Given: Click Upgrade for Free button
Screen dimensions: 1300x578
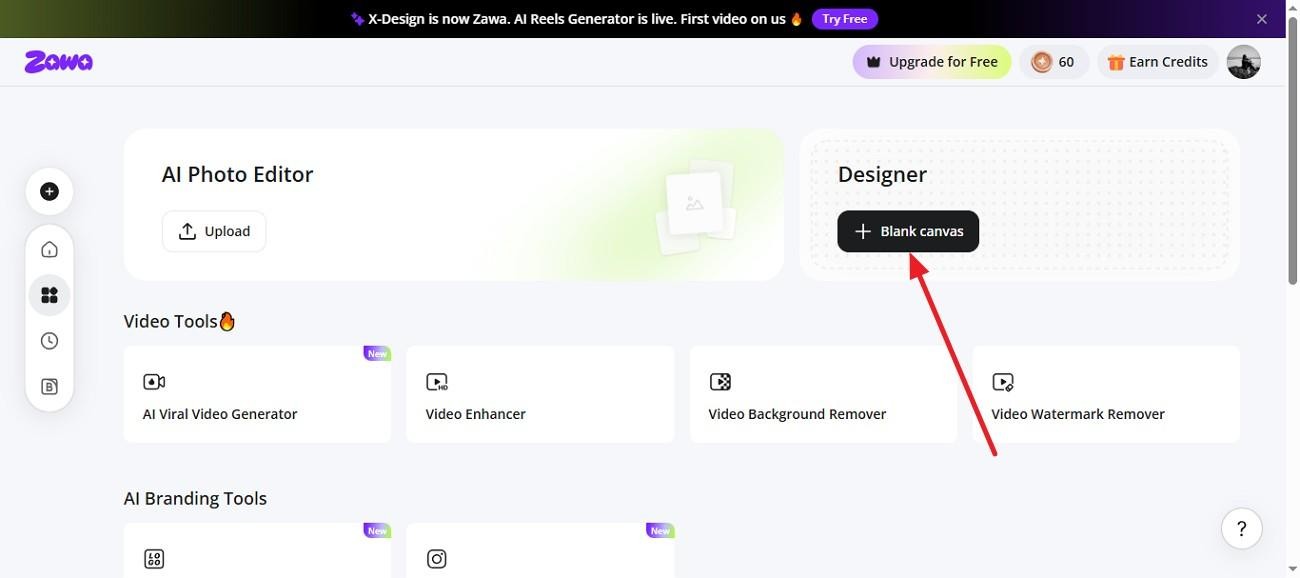Looking at the screenshot, I should click(x=932, y=62).
